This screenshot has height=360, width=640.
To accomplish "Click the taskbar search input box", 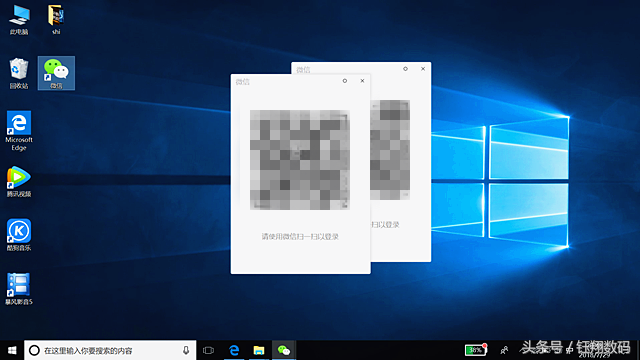I will [110, 350].
